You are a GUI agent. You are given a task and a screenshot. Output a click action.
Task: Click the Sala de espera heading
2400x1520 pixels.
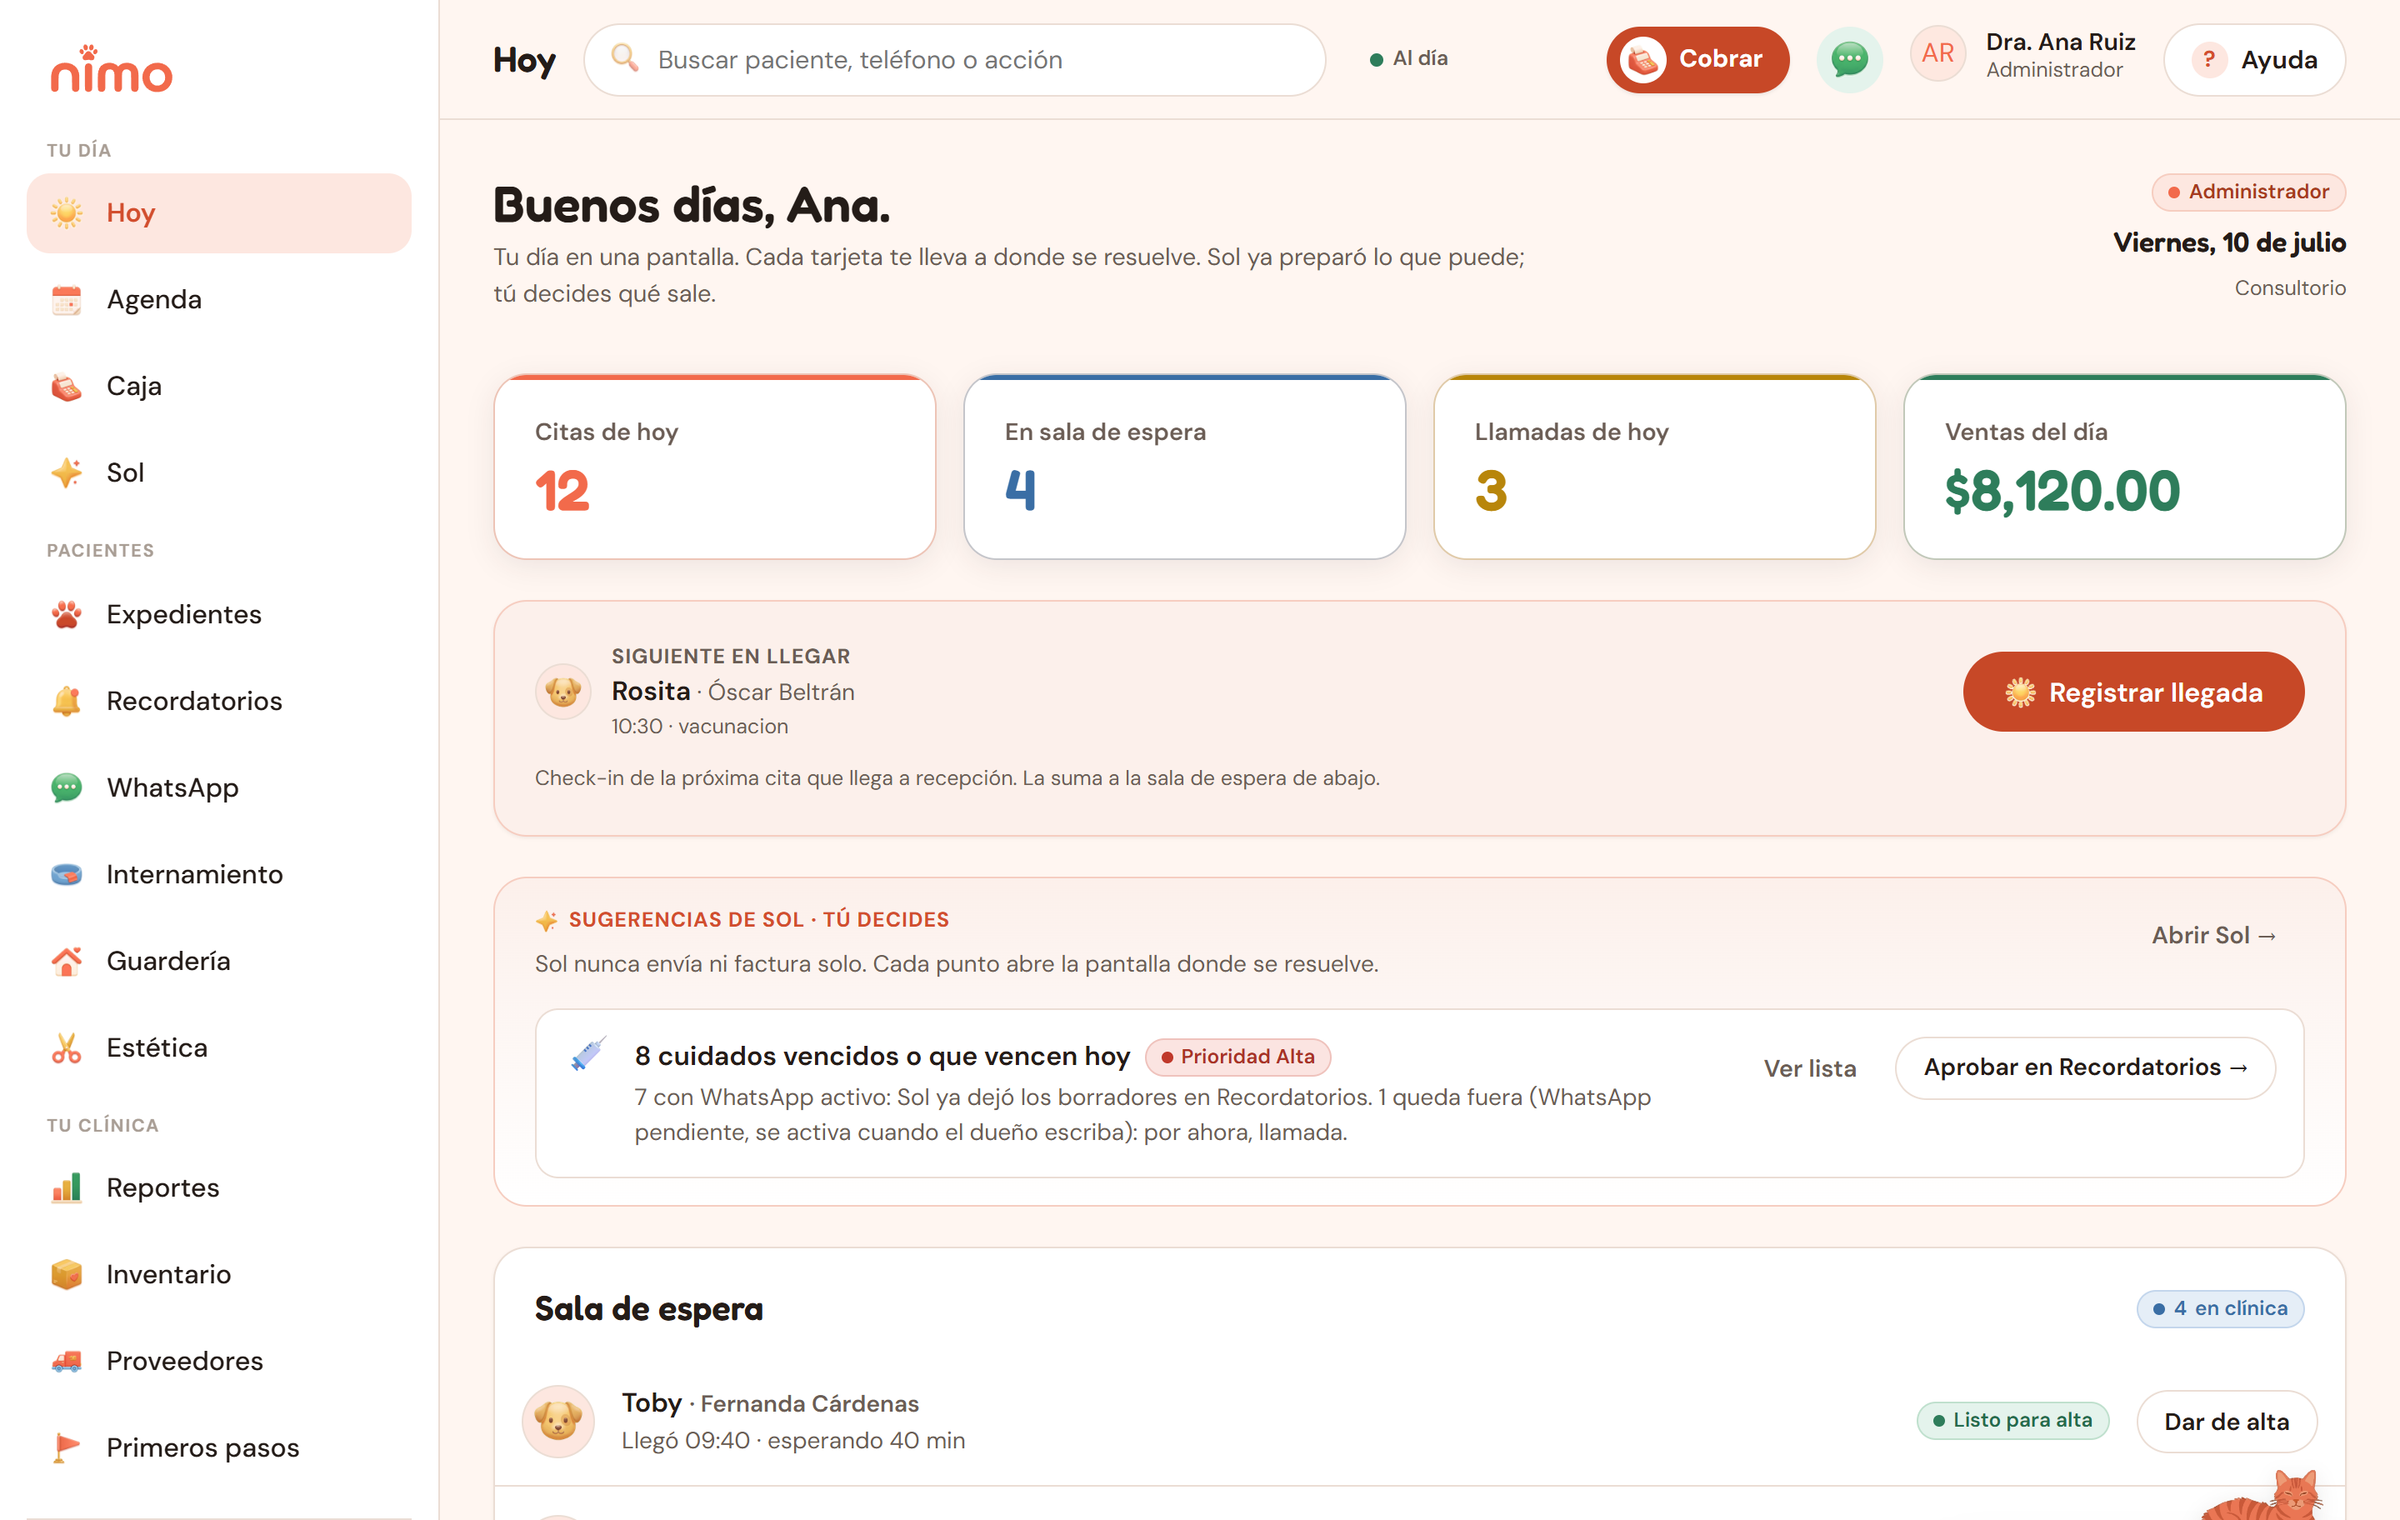(x=648, y=1309)
